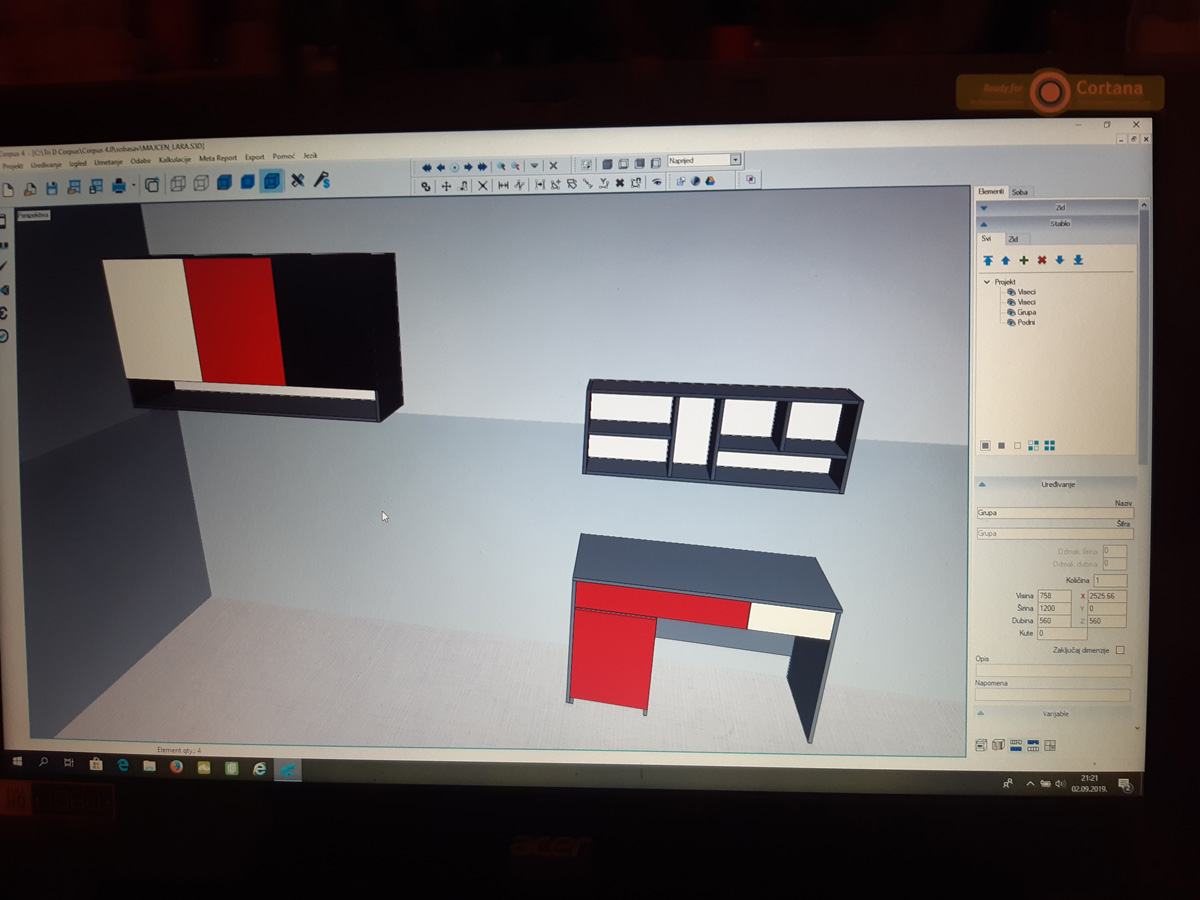Collapse the Uređivanje panel header
The width and height of the screenshot is (1200, 900).
(1057, 484)
